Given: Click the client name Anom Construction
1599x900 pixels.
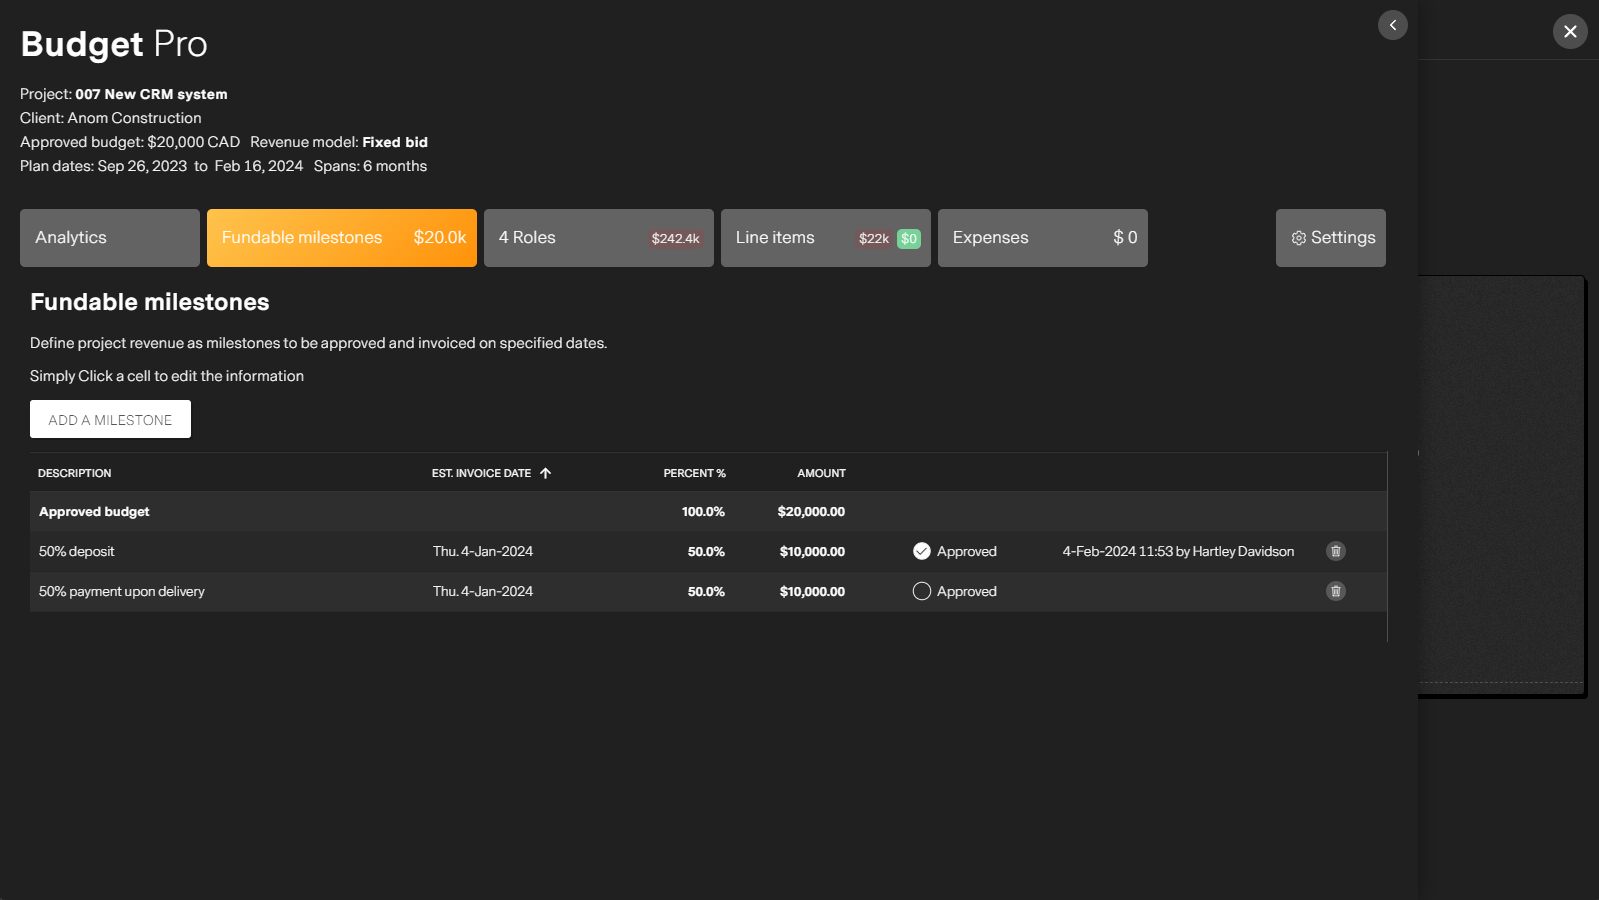Looking at the screenshot, I should [x=134, y=118].
